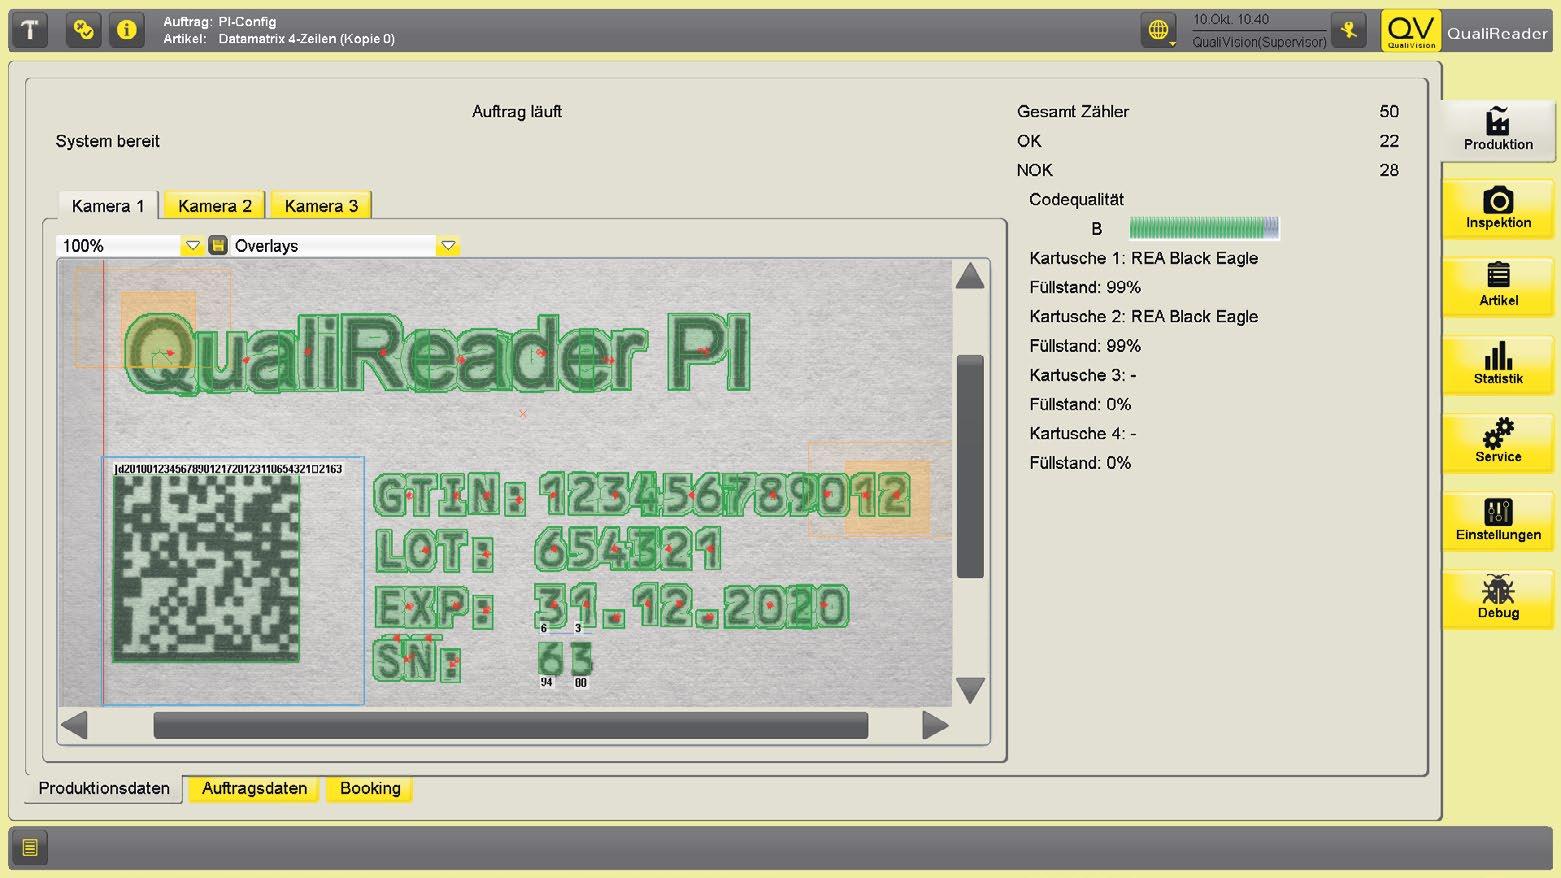Open the Inspektion camera page
This screenshot has height=878, width=1561.
tap(1498, 208)
